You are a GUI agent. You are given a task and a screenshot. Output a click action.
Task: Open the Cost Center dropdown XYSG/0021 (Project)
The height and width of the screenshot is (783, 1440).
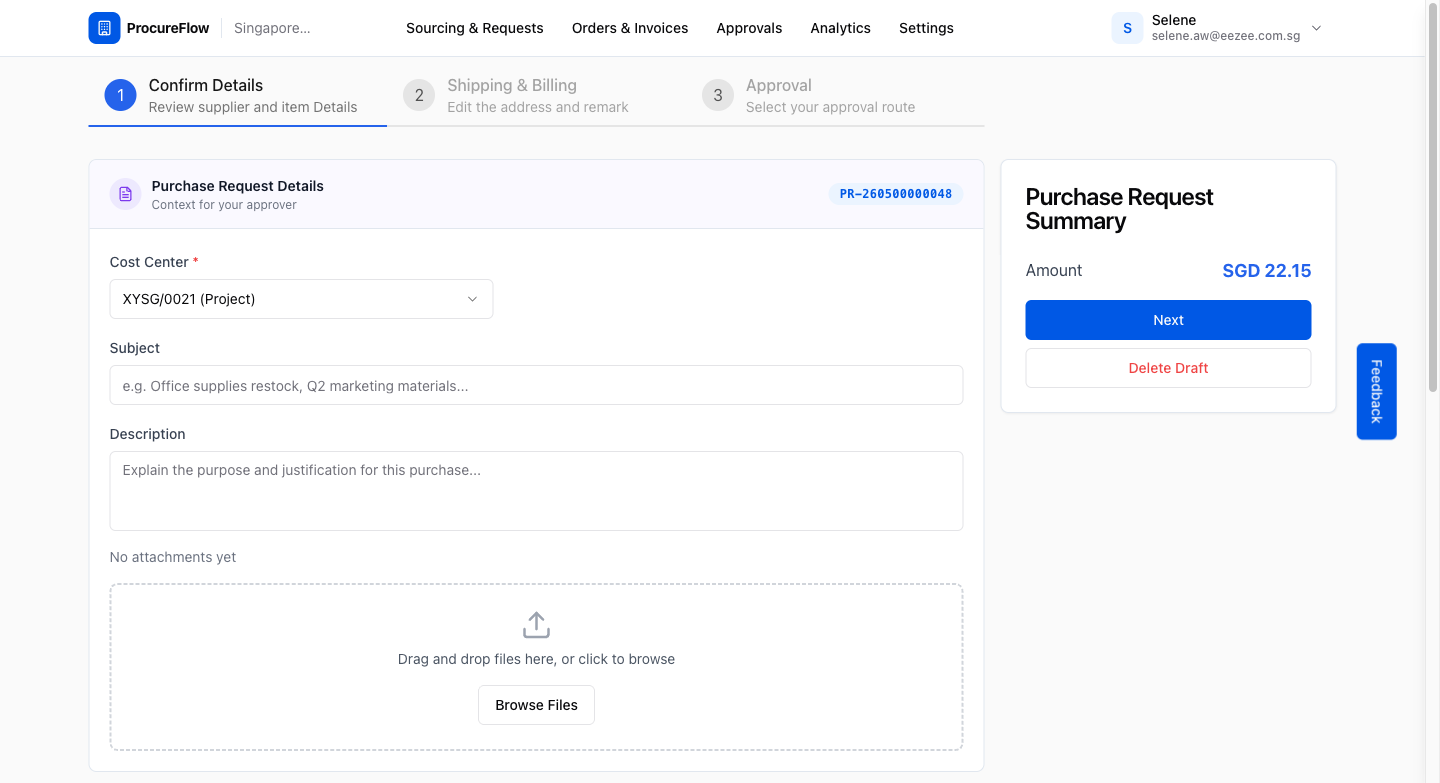click(301, 299)
